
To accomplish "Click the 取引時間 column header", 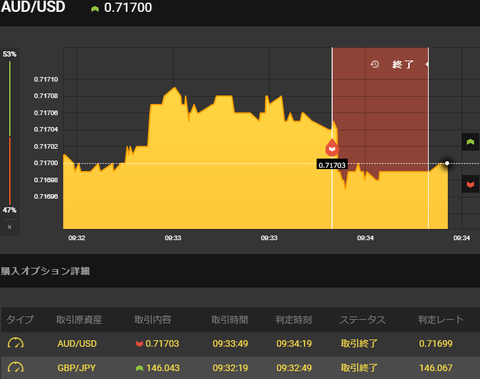I will pos(230,320).
